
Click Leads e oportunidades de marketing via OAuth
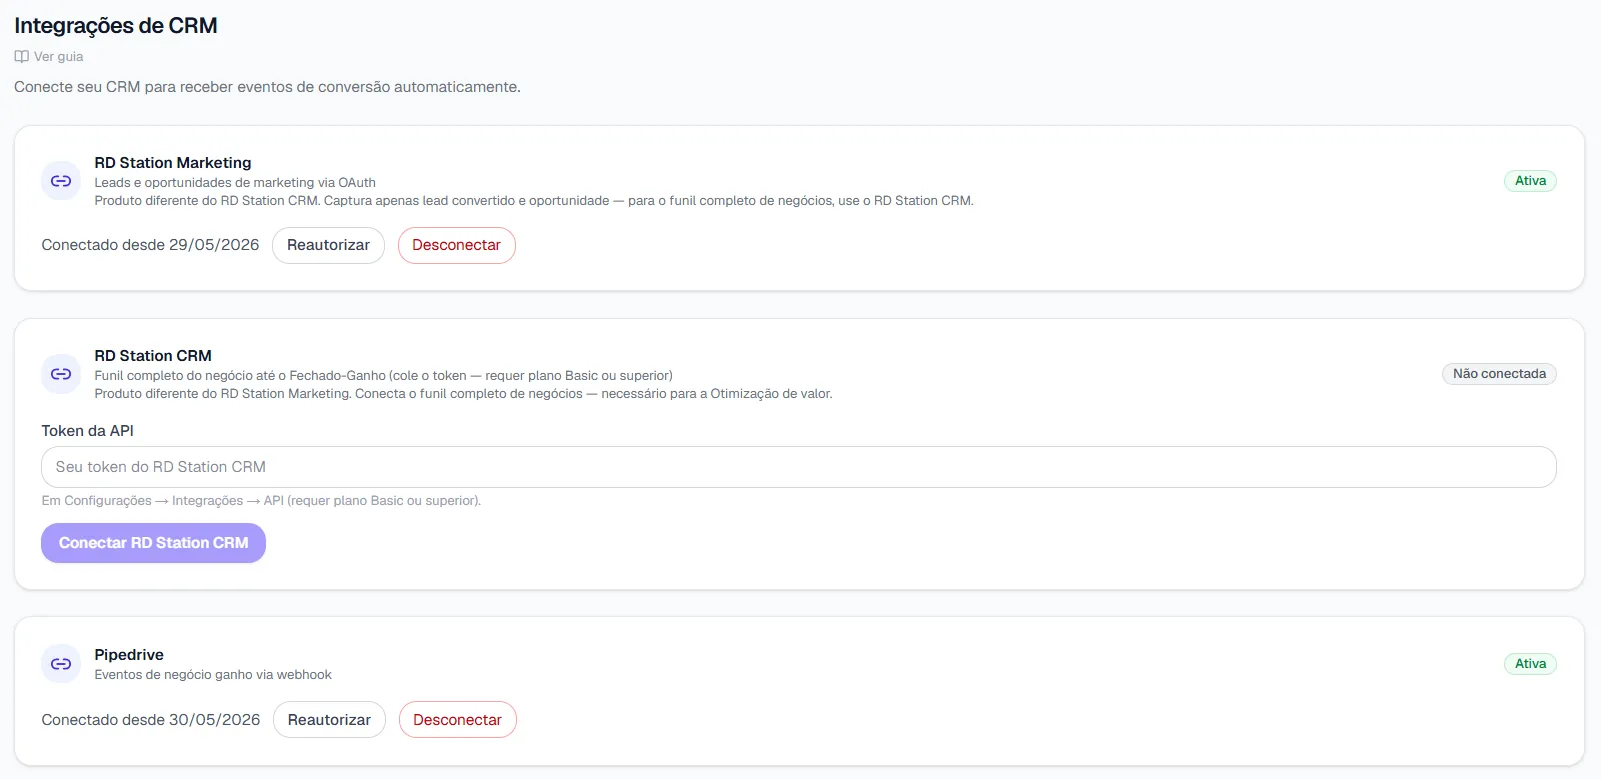point(235,183)
